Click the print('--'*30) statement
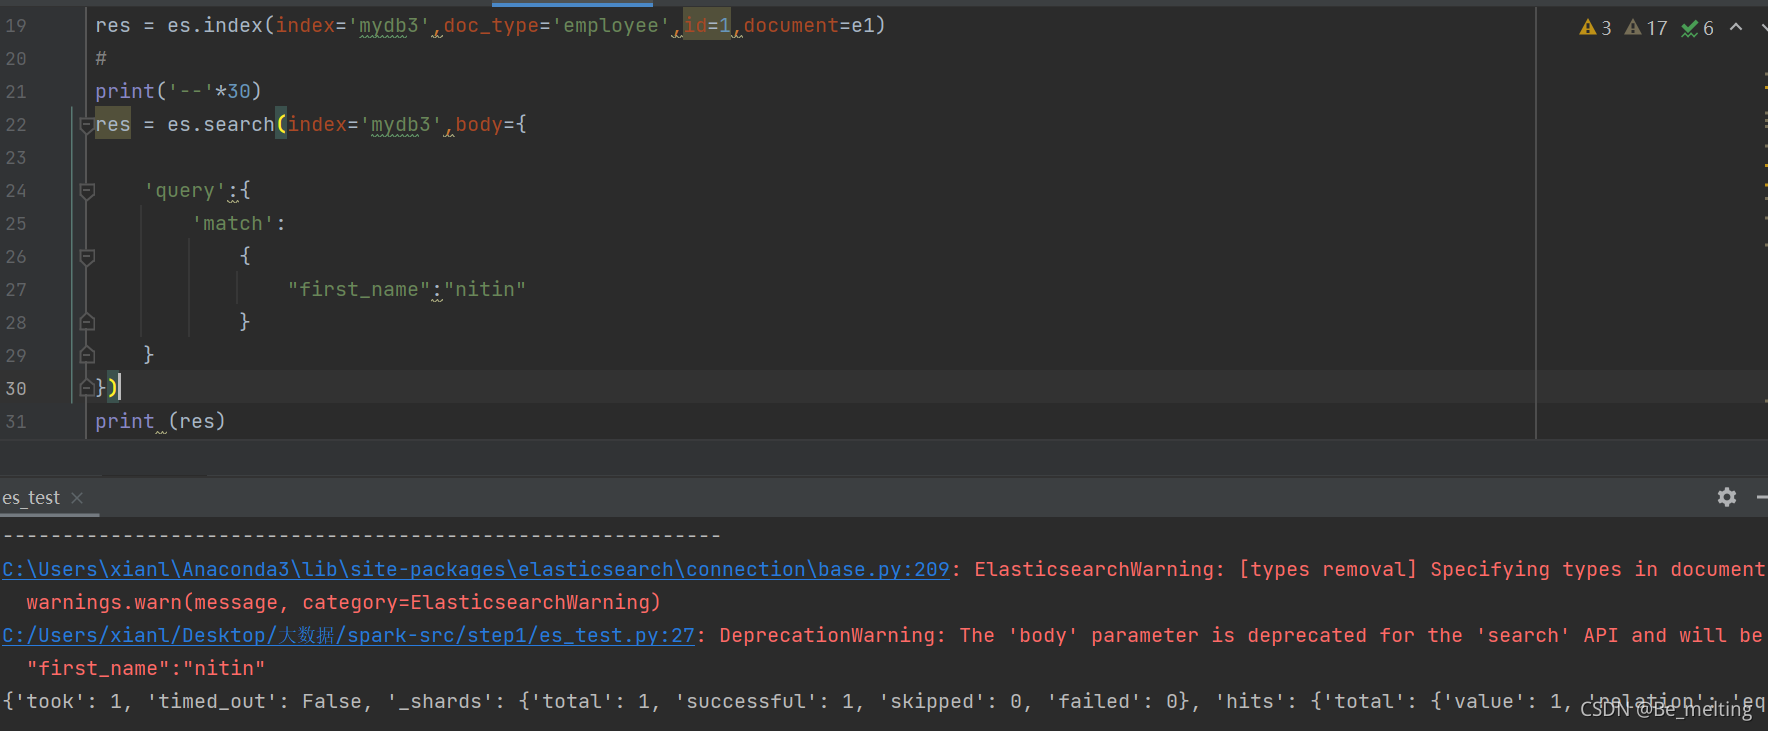This screenshot has width=1768, height=731. (178, 92)
